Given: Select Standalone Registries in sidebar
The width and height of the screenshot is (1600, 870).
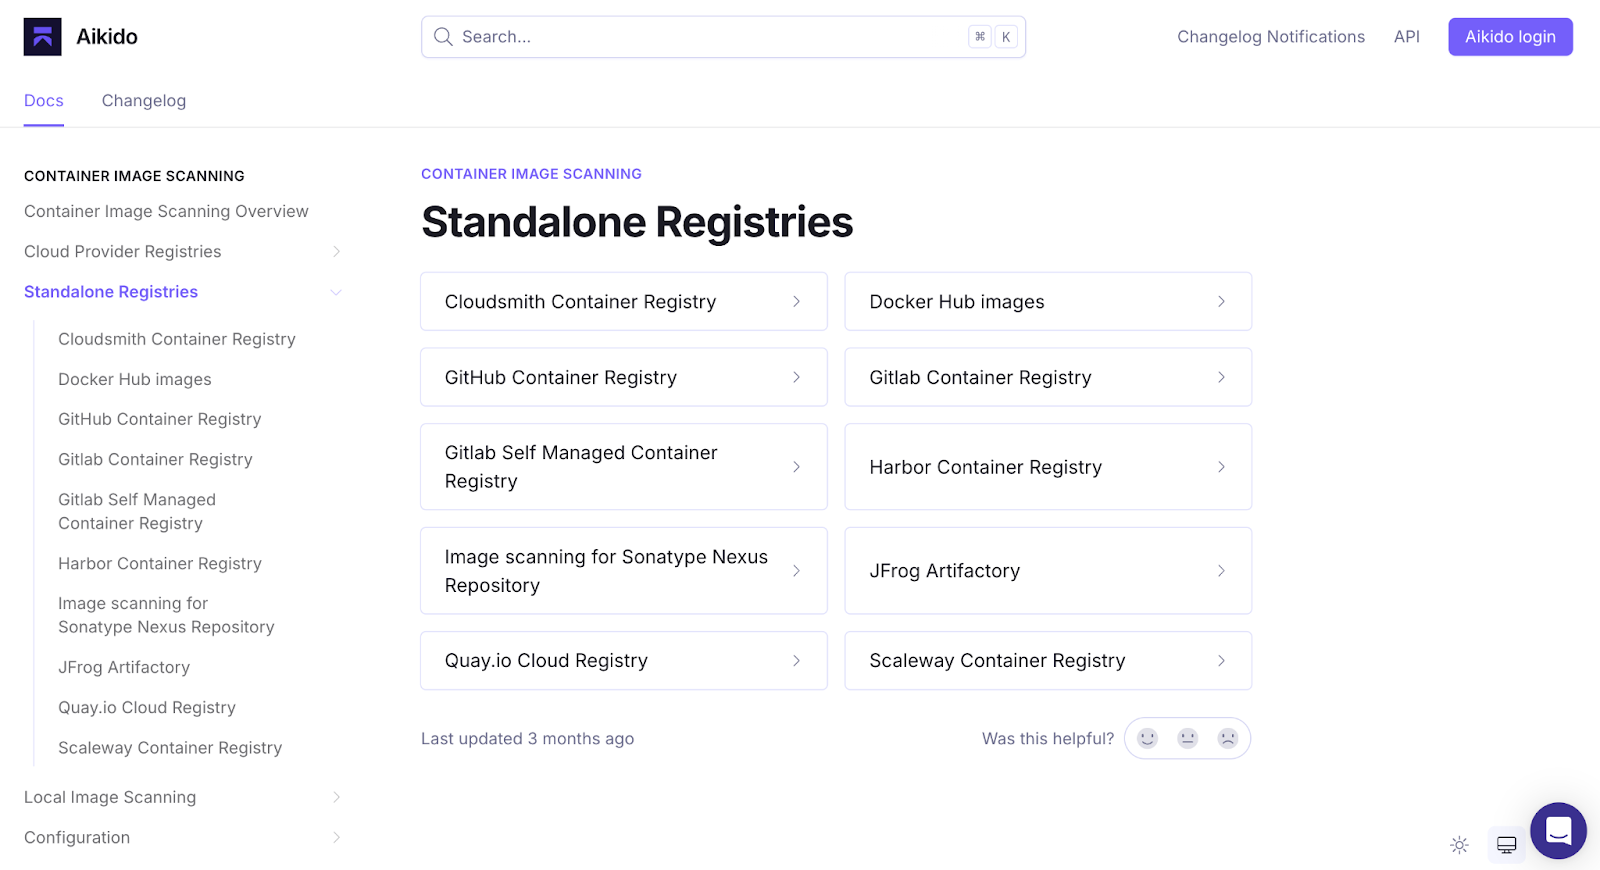Looking at the screenshot, I should 111,292.
